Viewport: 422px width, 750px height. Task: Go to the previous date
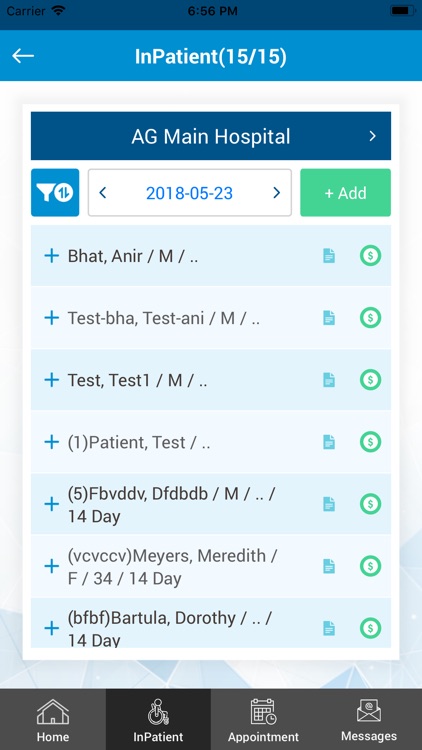102,193
